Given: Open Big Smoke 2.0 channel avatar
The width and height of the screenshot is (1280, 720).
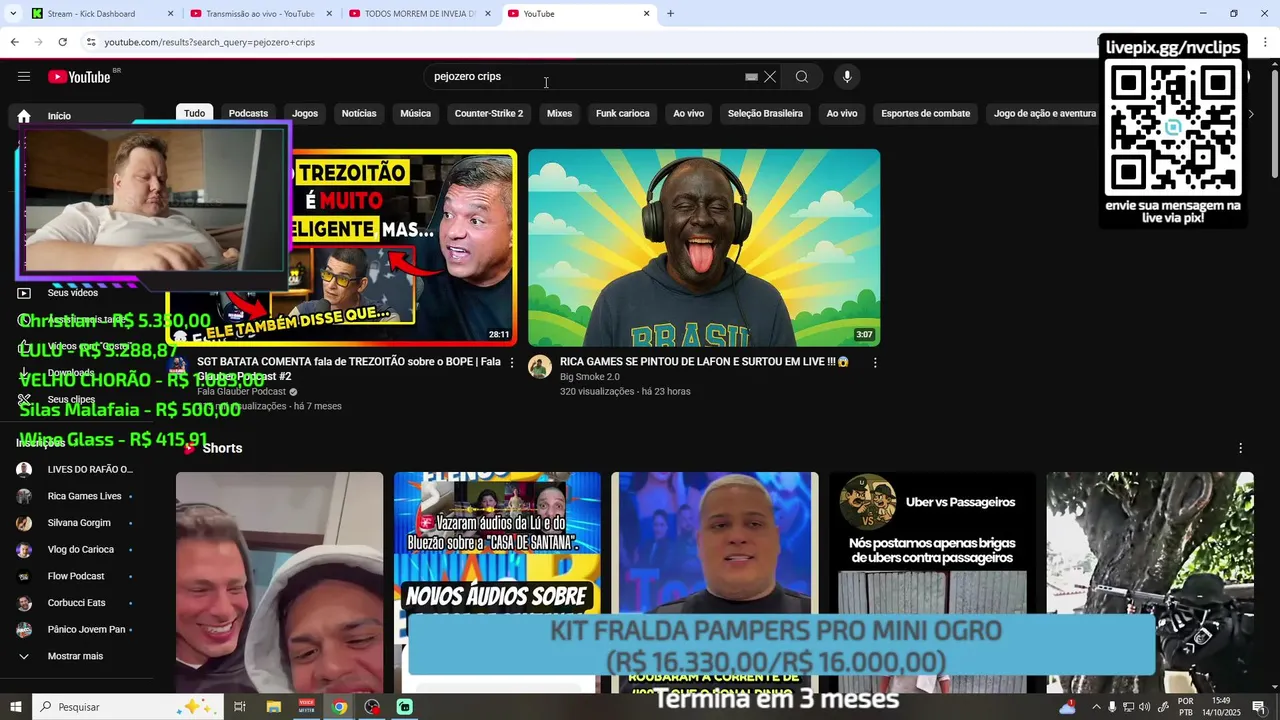Looking at the screenshot, I should pyautogui.click(x=540, y=367).
